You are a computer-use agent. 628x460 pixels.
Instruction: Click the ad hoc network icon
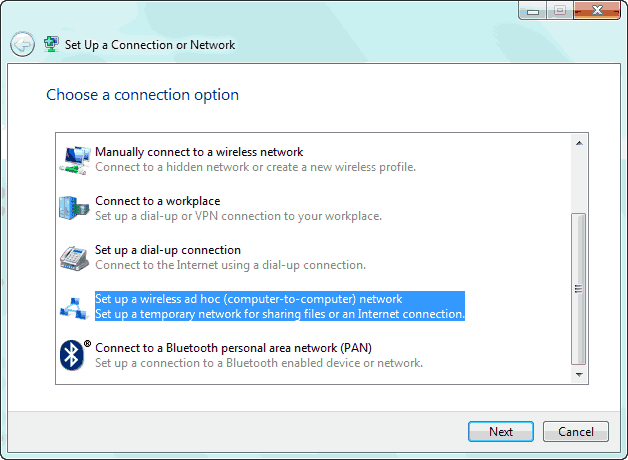pyautogui.click(x=74, y=306)
